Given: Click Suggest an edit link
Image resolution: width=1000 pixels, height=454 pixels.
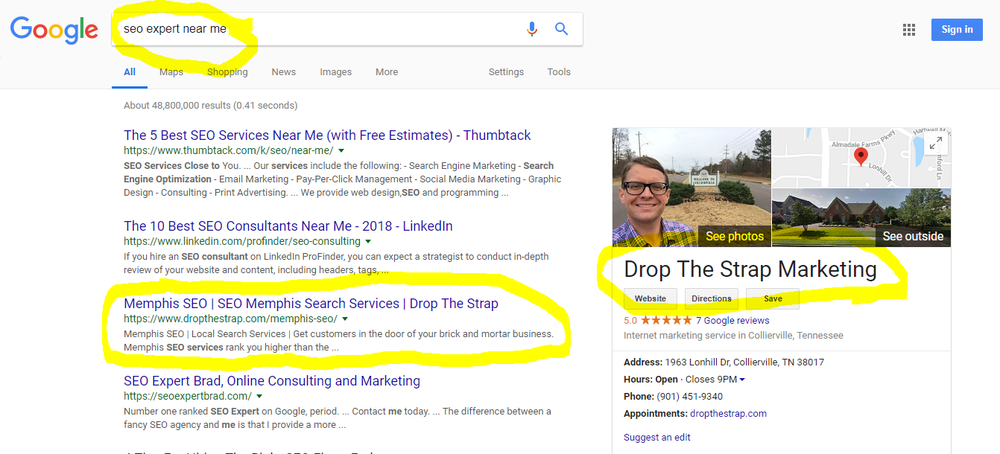Looking at the screenshot, I should click(x=657, y=438).
